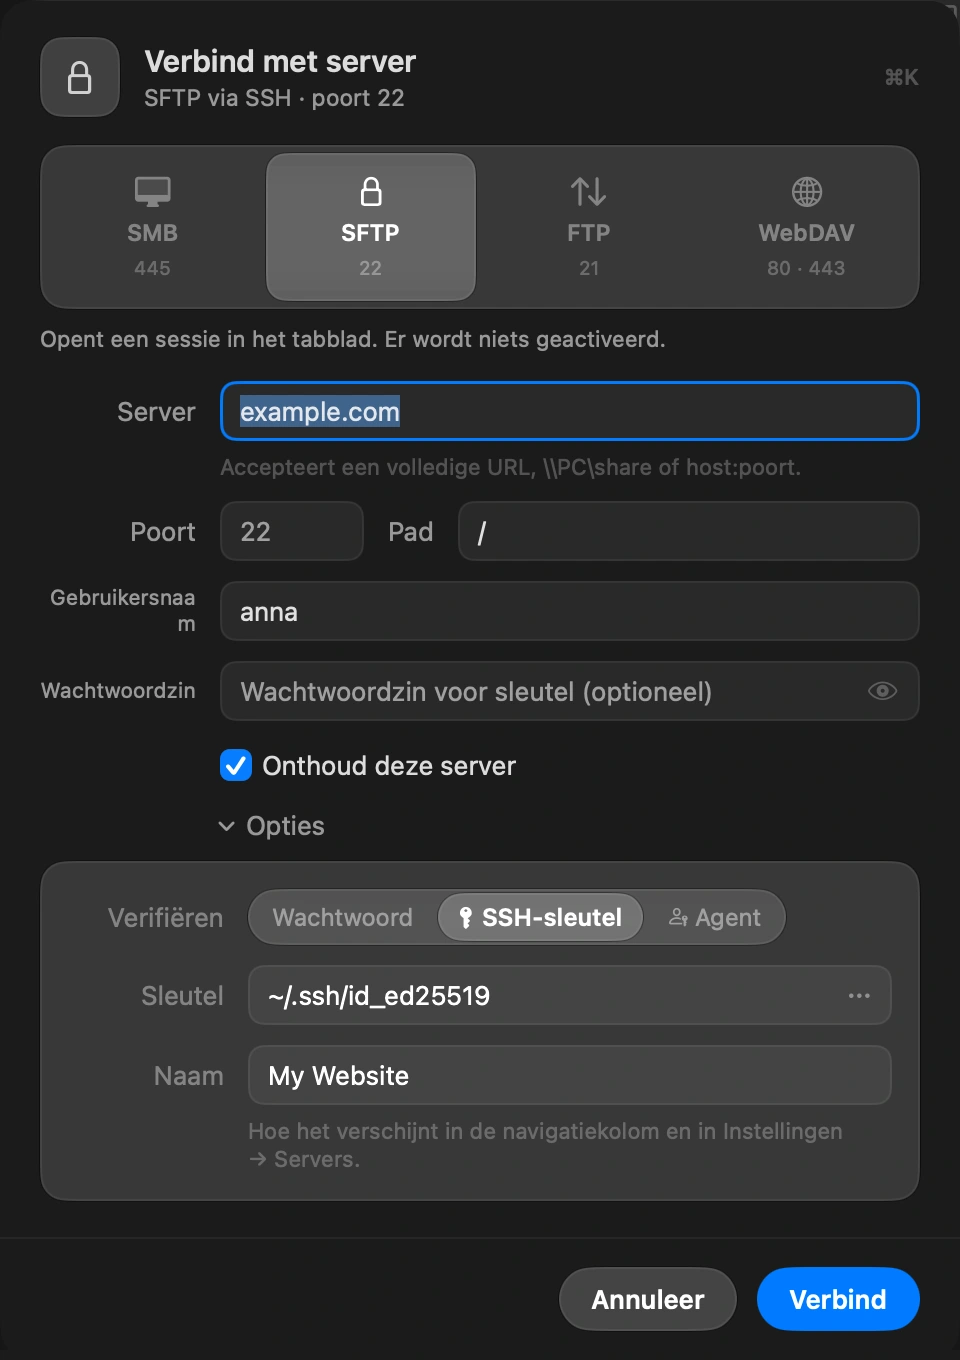Browse for key file via ellipsis button
Image resolution: width=960 pixels, height=1360 pixels.
[859, 996]
